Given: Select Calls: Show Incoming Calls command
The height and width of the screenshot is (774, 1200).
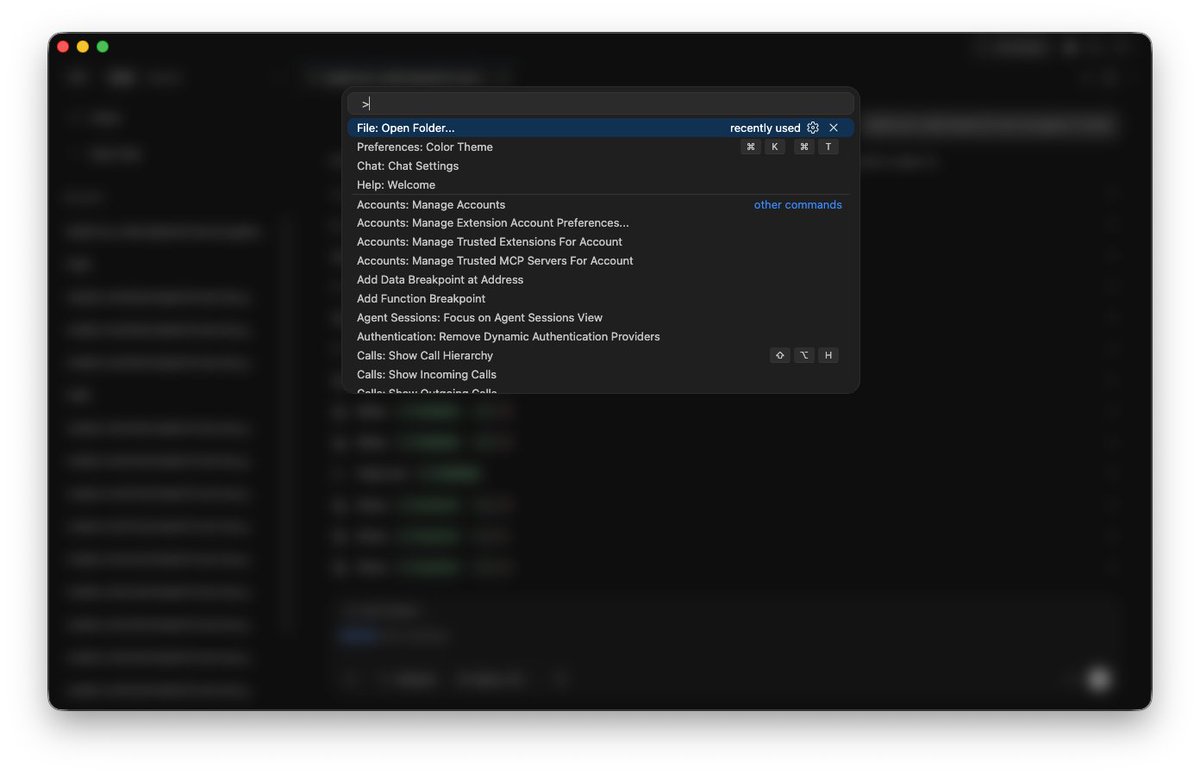Looking at the screenshot, I should click(600, 375).
